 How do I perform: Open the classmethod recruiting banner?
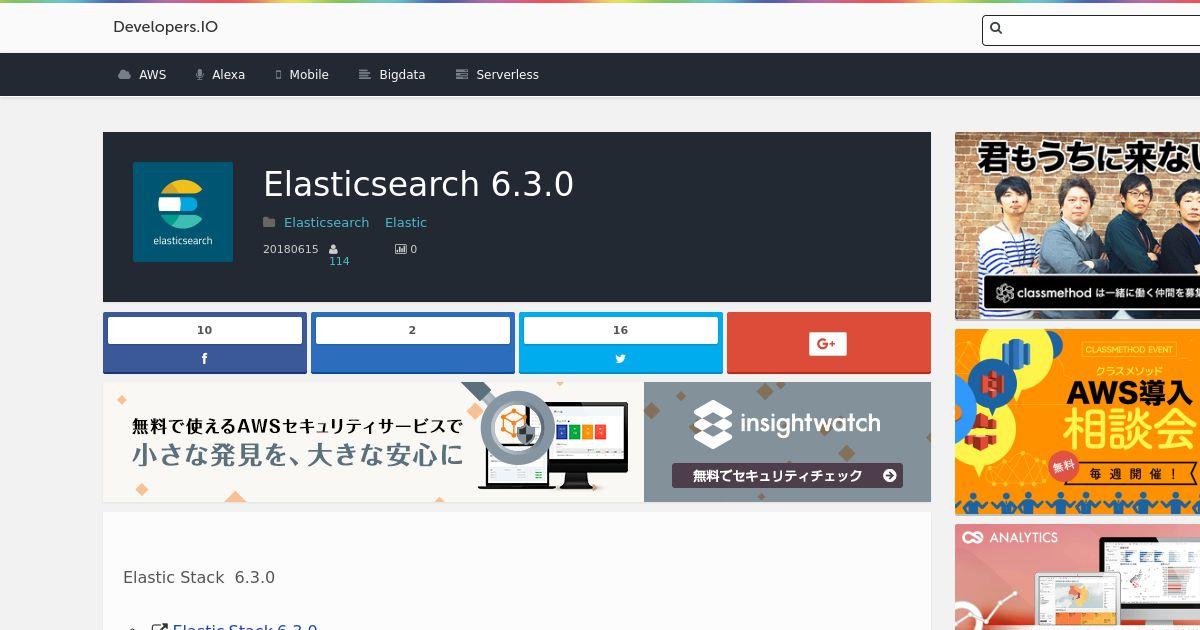[1077, 226]
